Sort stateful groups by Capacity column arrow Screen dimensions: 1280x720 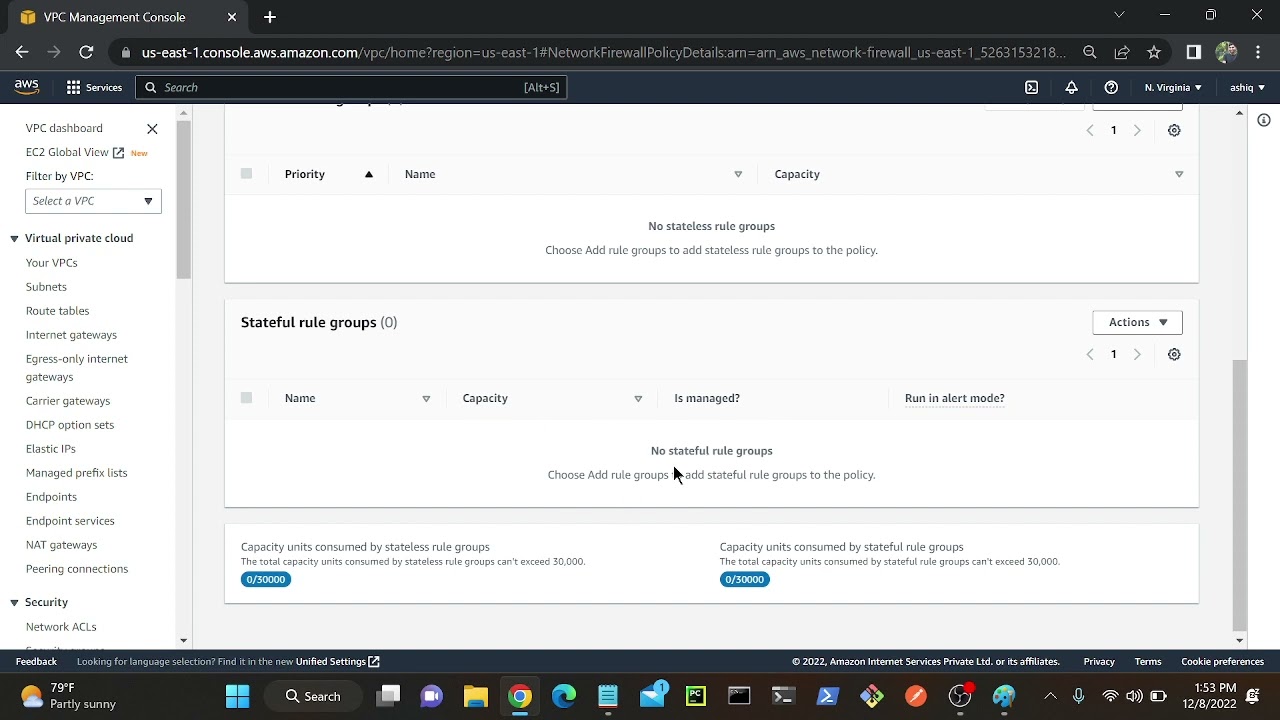(x=638, y=398)
